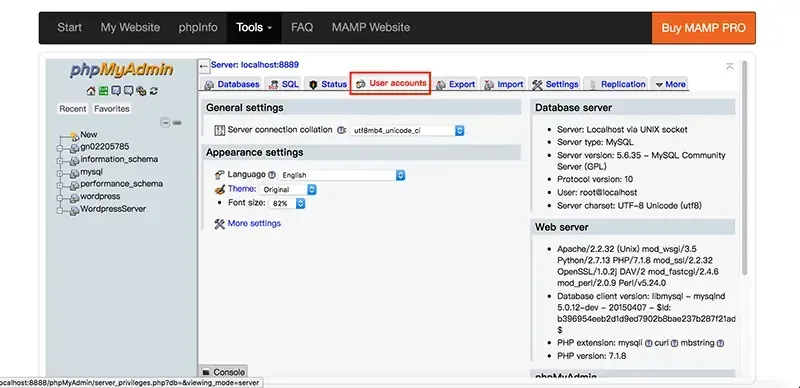This screenshot has height=388, width=800.
Task: Click the information_schema database icon
Action: 74,160
